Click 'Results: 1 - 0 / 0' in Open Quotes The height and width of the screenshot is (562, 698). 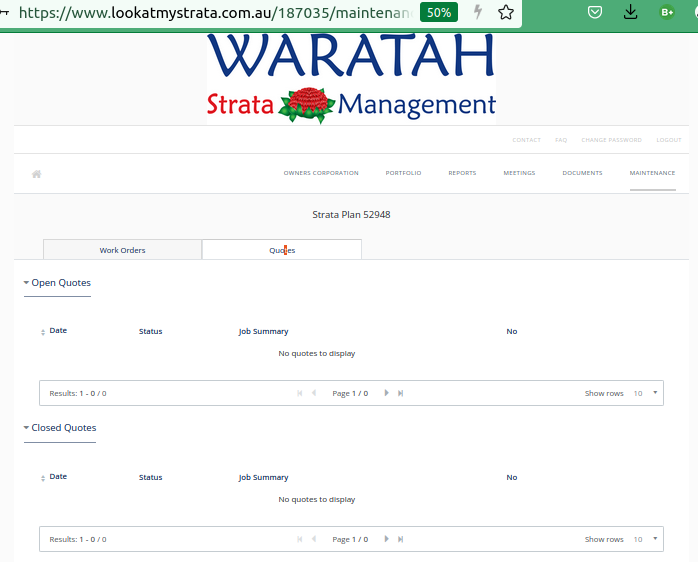(78, 393)
